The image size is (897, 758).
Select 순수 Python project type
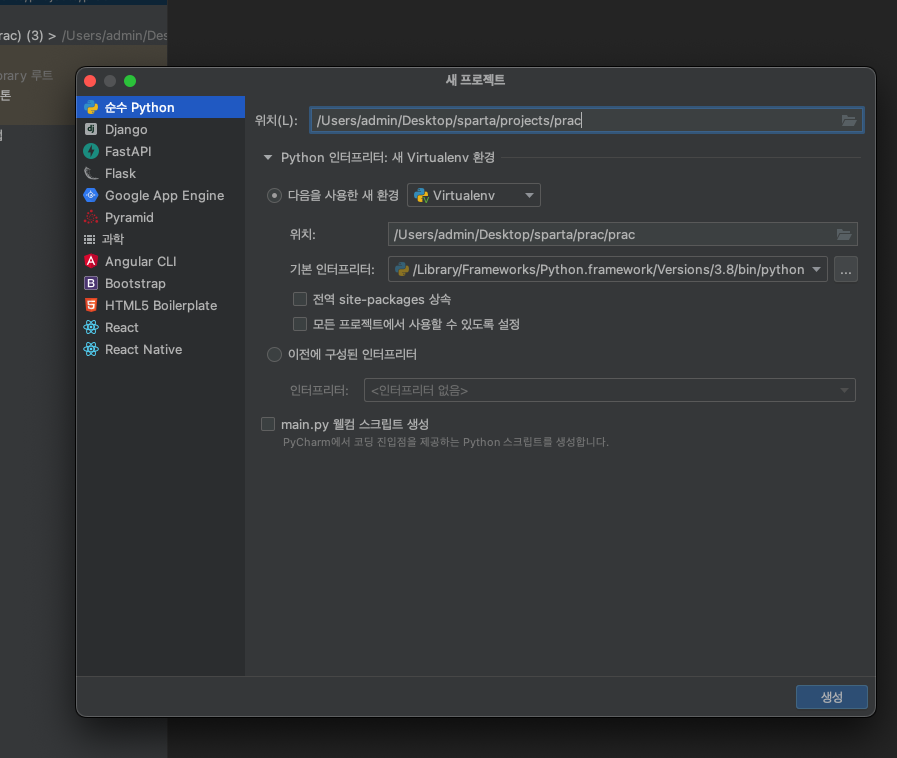[161, 107]
